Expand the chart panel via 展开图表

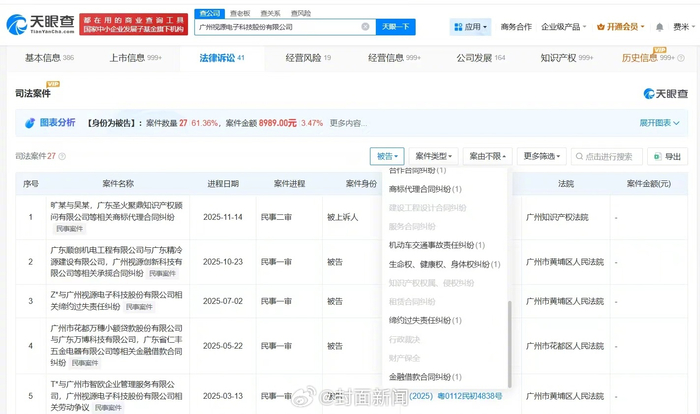pyautogui.click(x=660, y=123)
